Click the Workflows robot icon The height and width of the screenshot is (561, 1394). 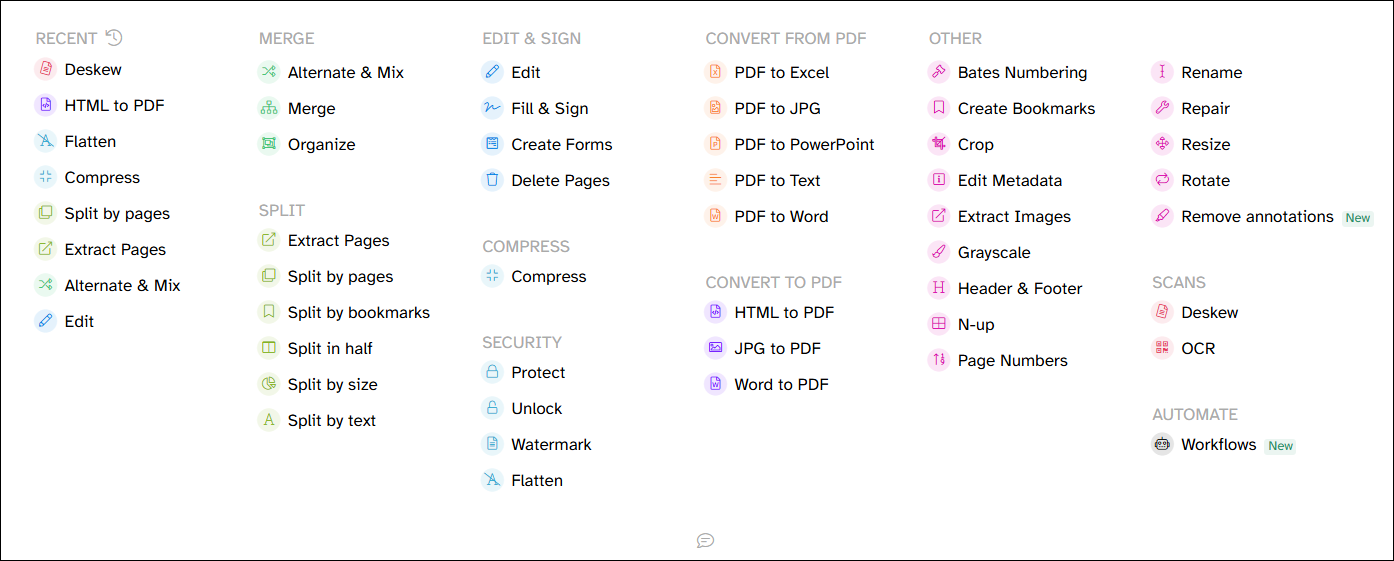point(1162,444)
